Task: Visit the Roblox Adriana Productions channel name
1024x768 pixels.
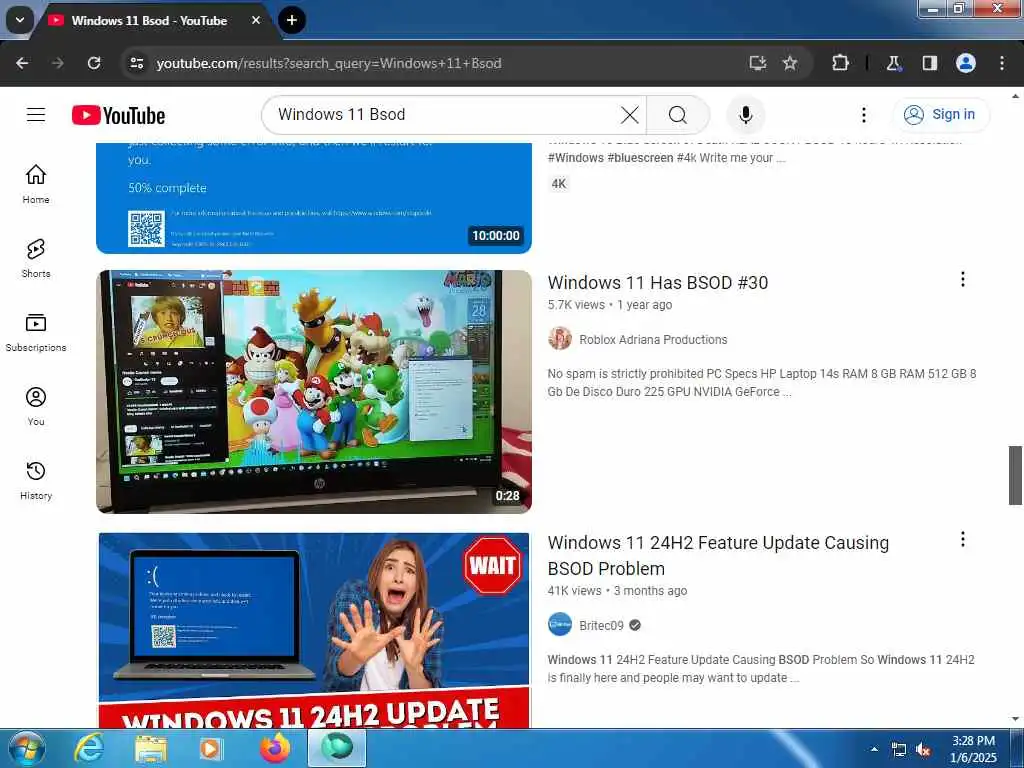Action: pyautogui.click(x=653, y=340)
